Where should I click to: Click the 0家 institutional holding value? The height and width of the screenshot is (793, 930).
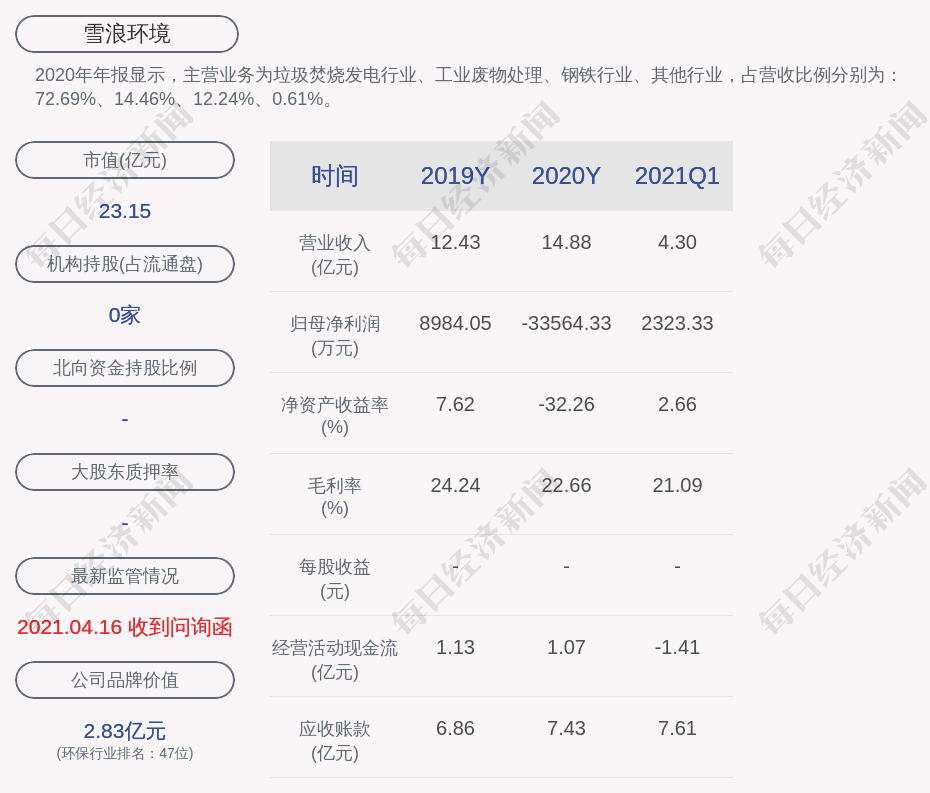pos(125,315)
